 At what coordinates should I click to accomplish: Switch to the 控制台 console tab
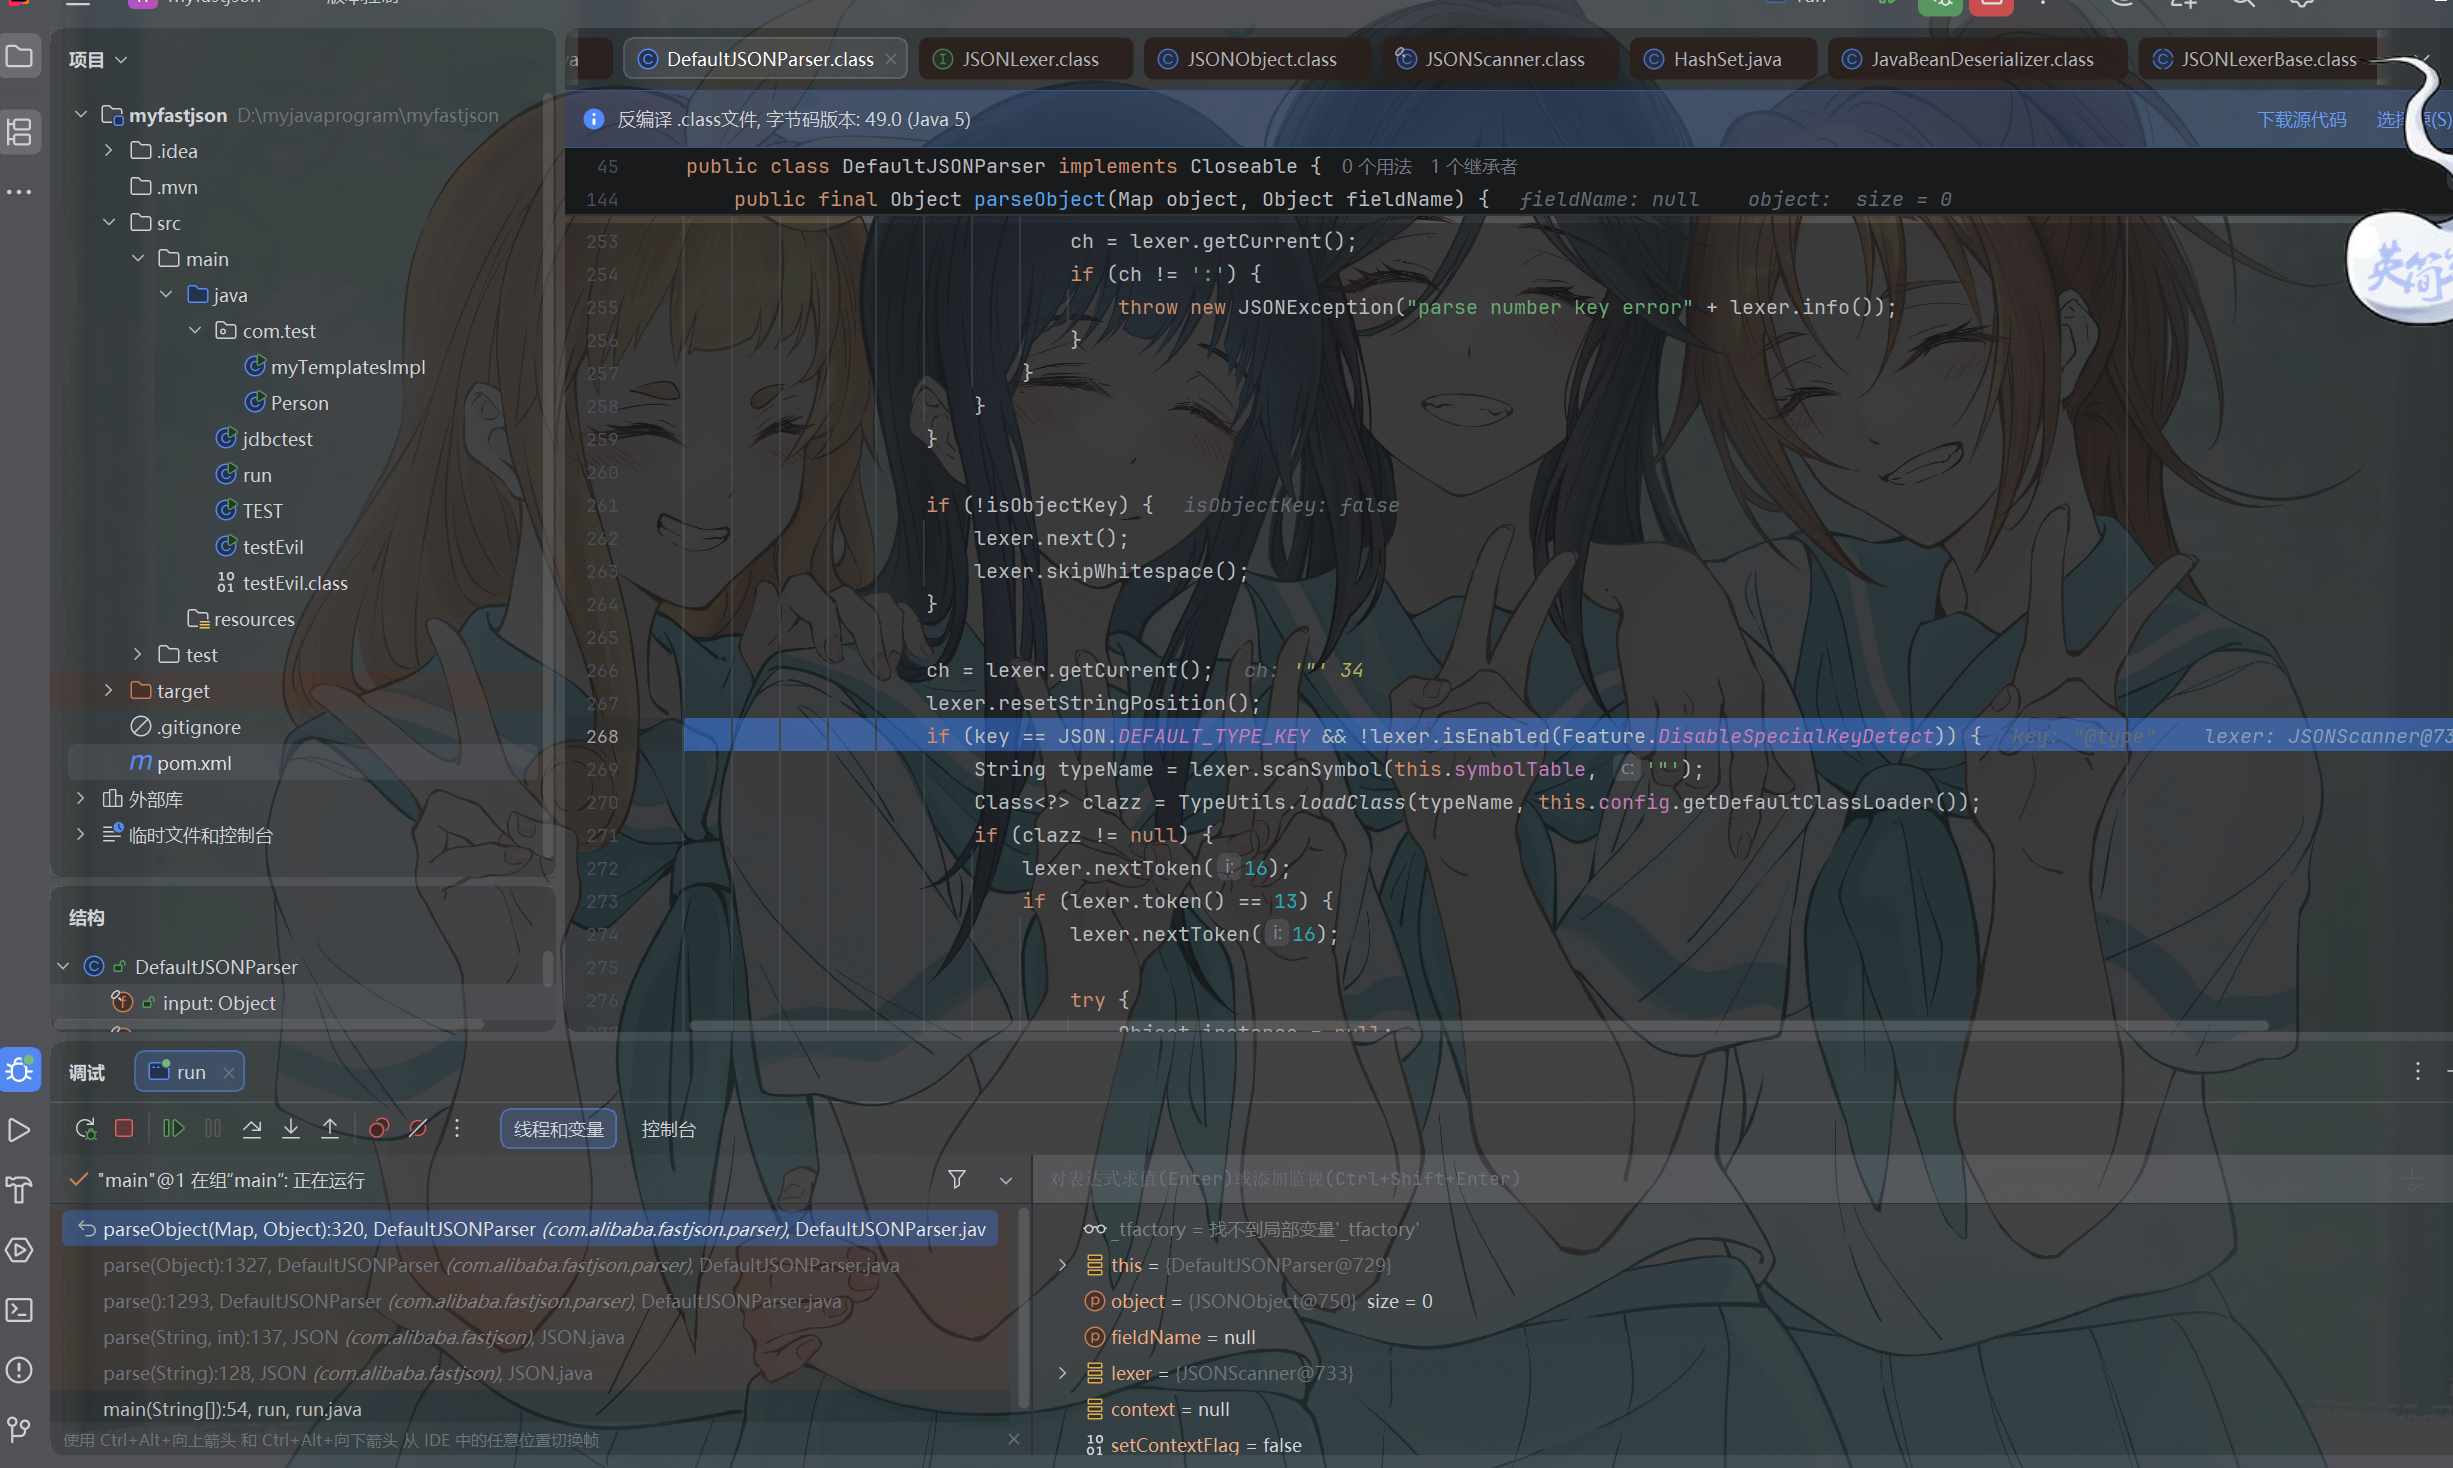point(668,1129)
